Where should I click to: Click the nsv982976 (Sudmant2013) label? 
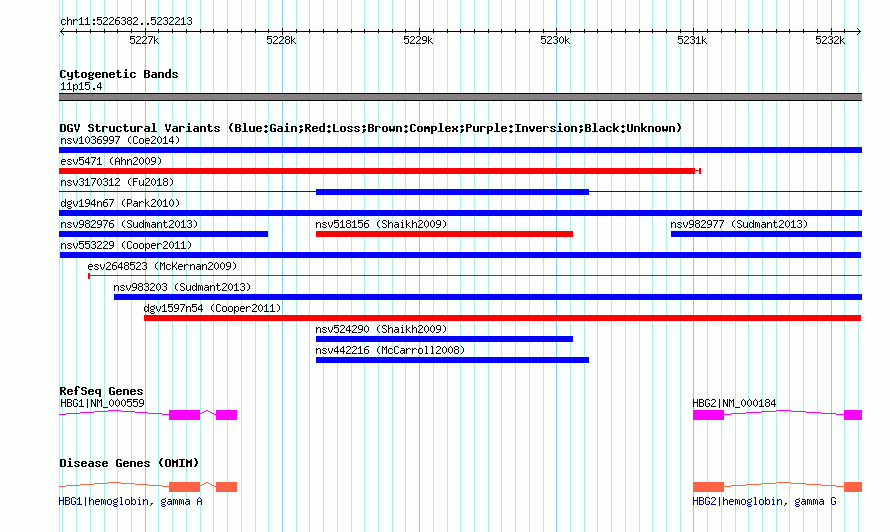click(129, 224)
